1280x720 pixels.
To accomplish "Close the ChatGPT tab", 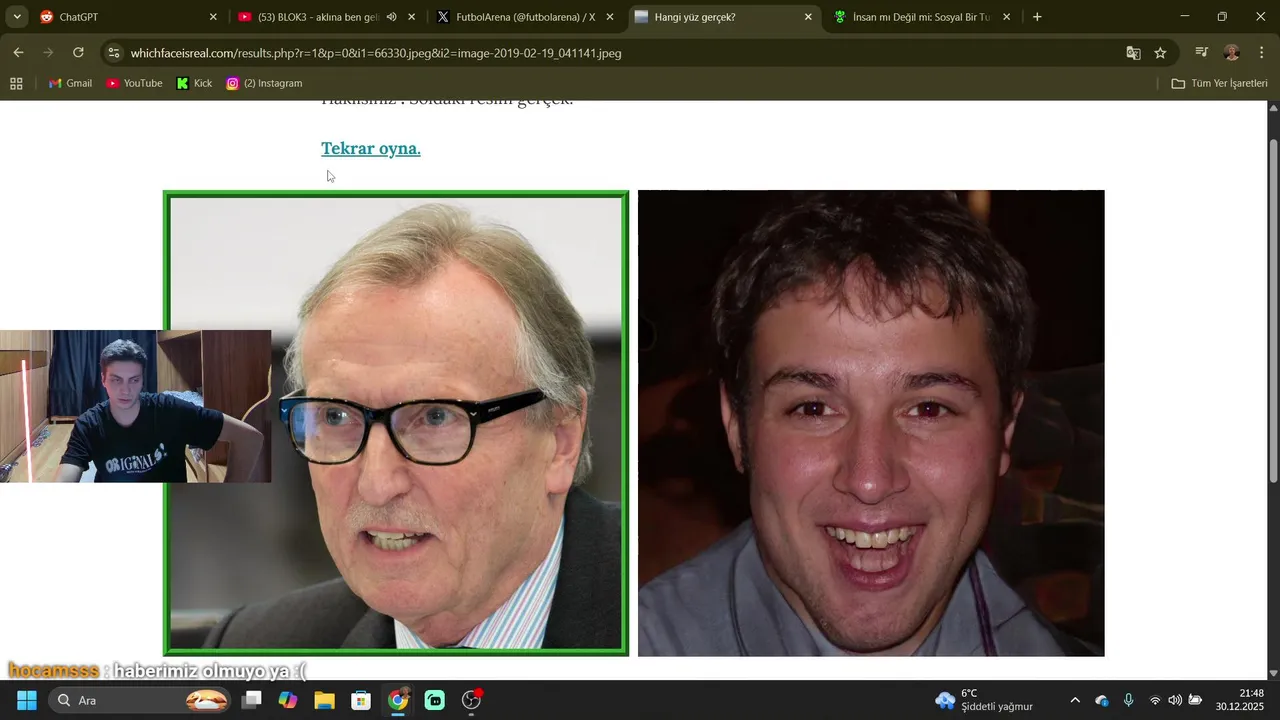I will pos(213,17).
